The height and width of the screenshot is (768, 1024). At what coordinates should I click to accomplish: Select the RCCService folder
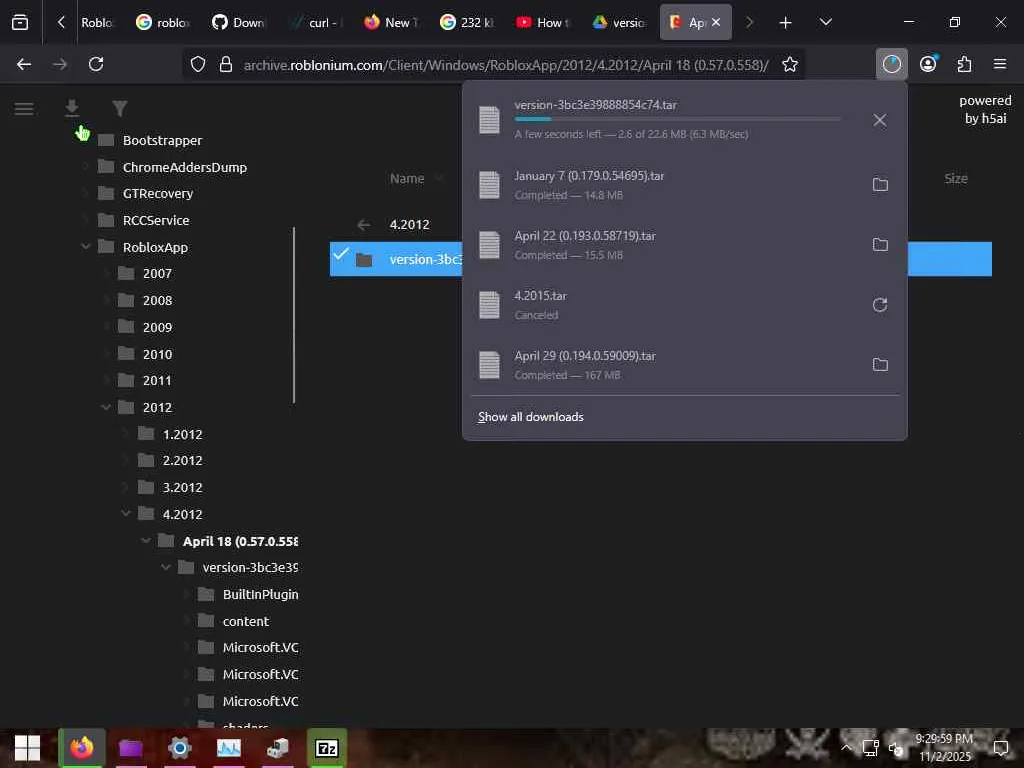click(155, 220)
